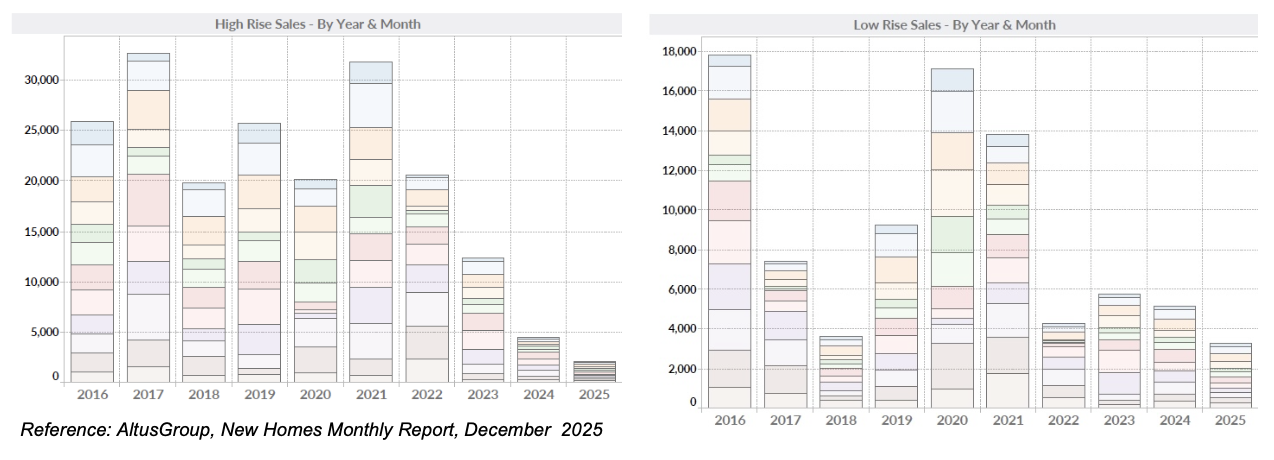Image resolution: width=1274 pixels, height=460 pixels.
Task: Click the 2021 bar in Low Rise chart
Action: click(1008, 270)
